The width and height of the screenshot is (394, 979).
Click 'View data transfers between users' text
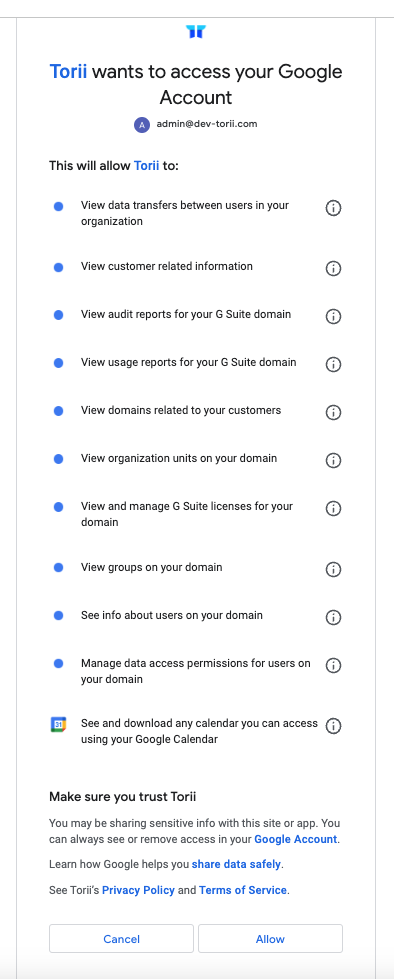point(185,213)
